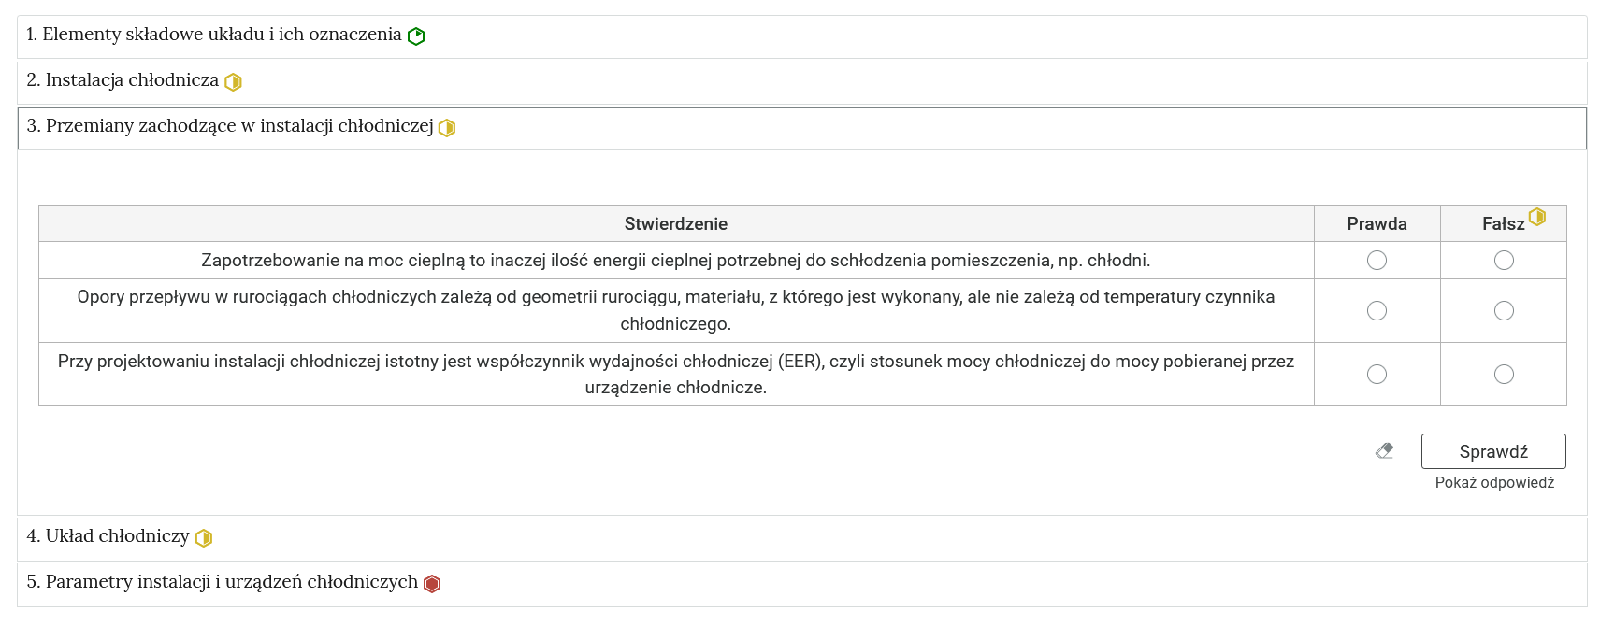Click yellow hexagon icon next to Fałsz header
This screenshot has height=626, width=1600.
1537,216
